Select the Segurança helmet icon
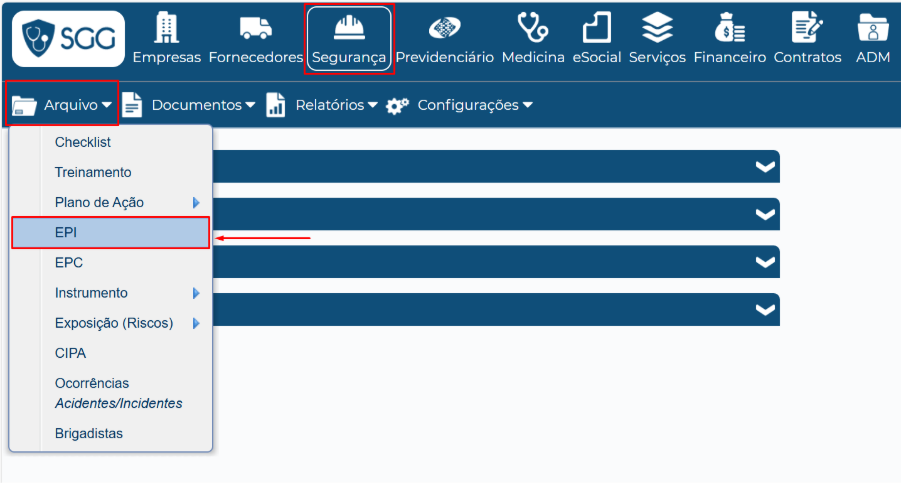The image size is (901, 483). [348, 28]
